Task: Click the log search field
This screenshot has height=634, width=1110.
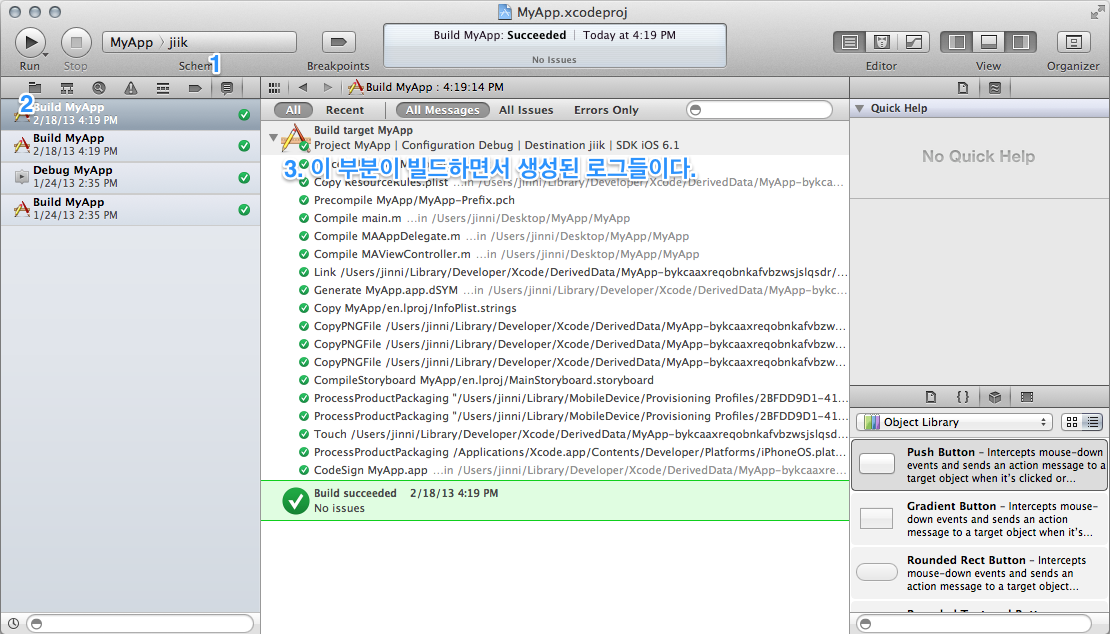Action: 760,110
